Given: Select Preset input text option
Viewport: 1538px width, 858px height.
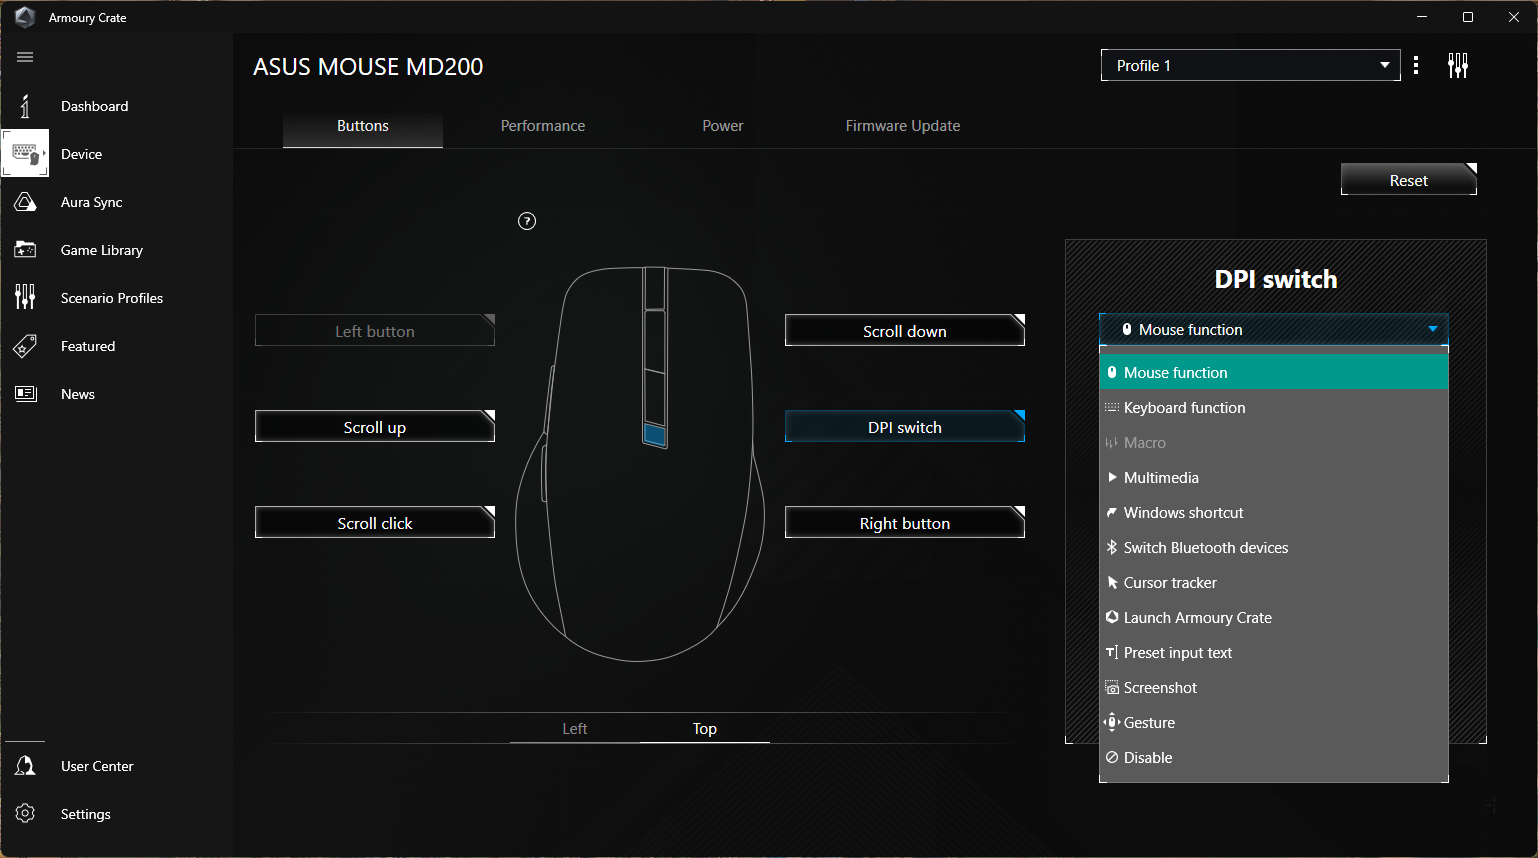Looking at the screenshot, I should point(1273,652).
